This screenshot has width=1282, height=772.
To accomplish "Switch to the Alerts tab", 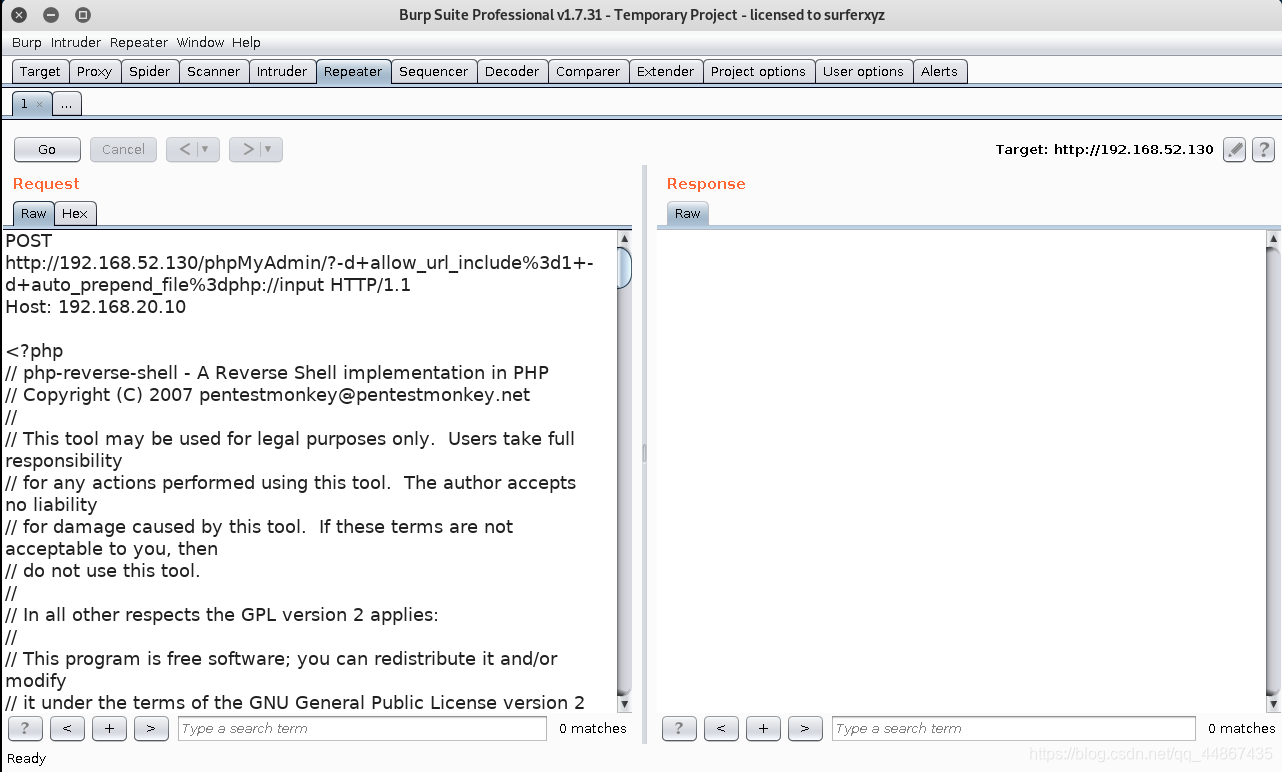I will [939, 71].
